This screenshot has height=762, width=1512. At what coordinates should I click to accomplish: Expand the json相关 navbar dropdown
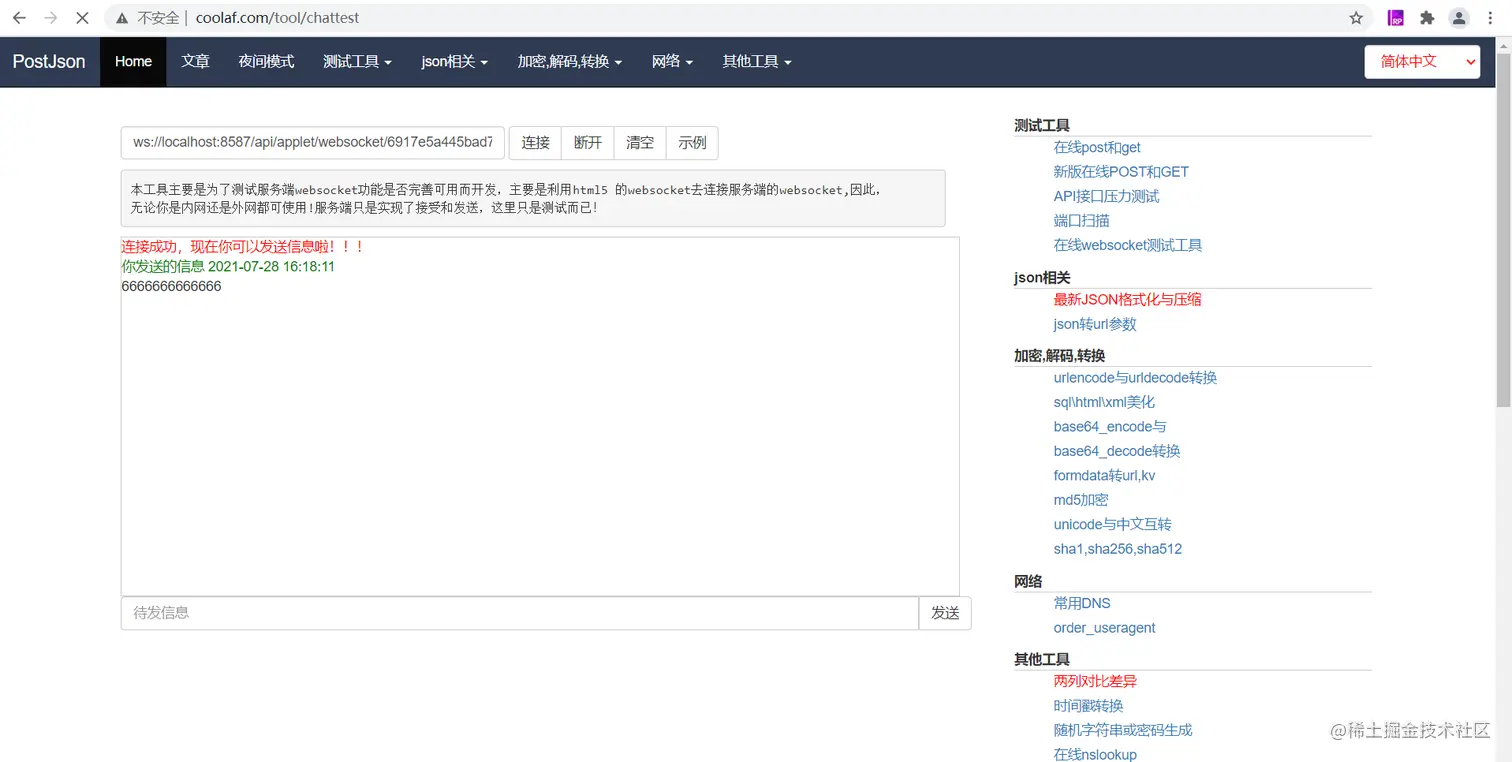point(454,62)
